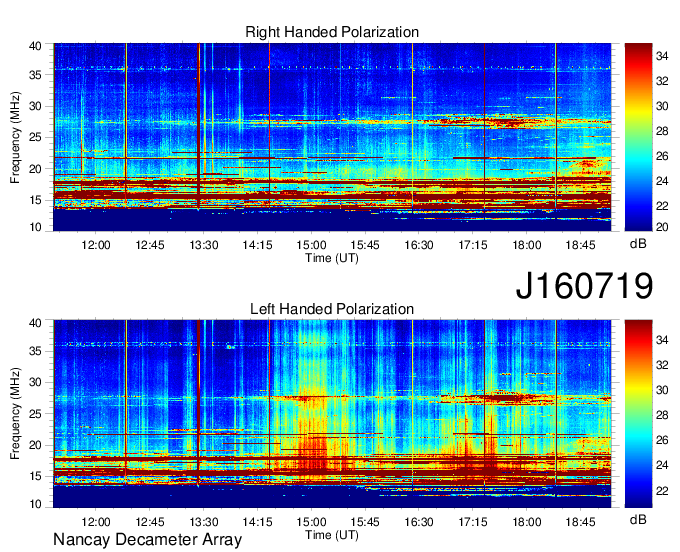Click 14:15 time tick under Left Handed plot
Screen dimensions: 680x552
(x=257, y=522)
